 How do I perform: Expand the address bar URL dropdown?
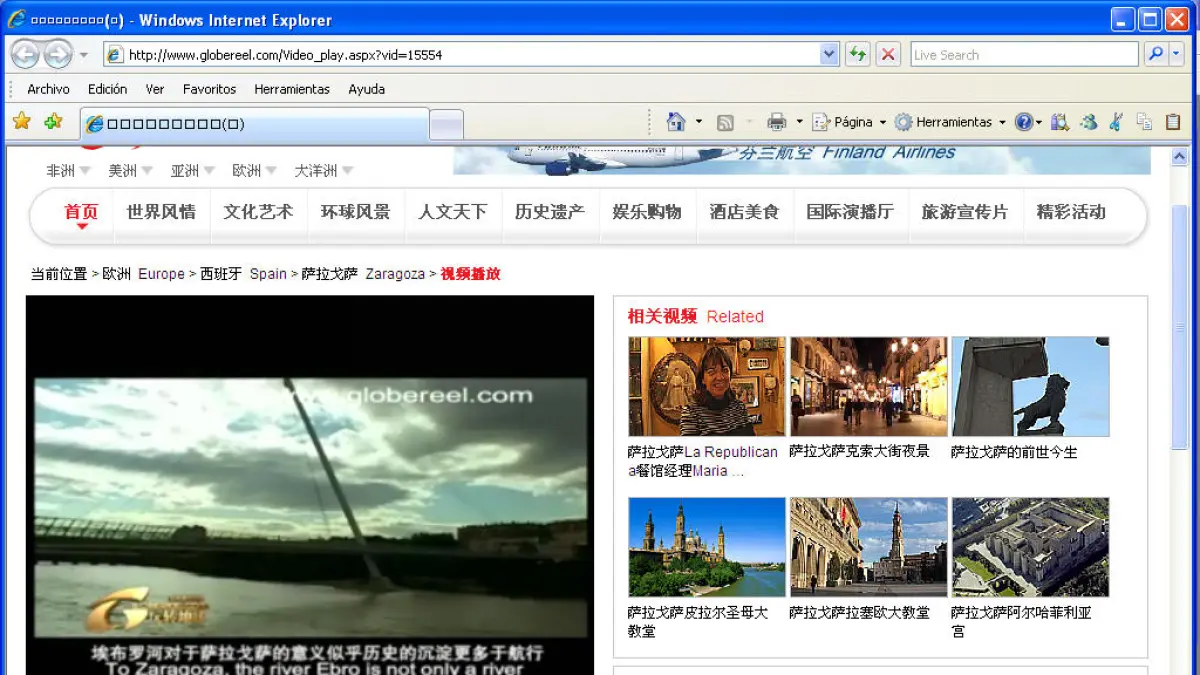point(829,55)
